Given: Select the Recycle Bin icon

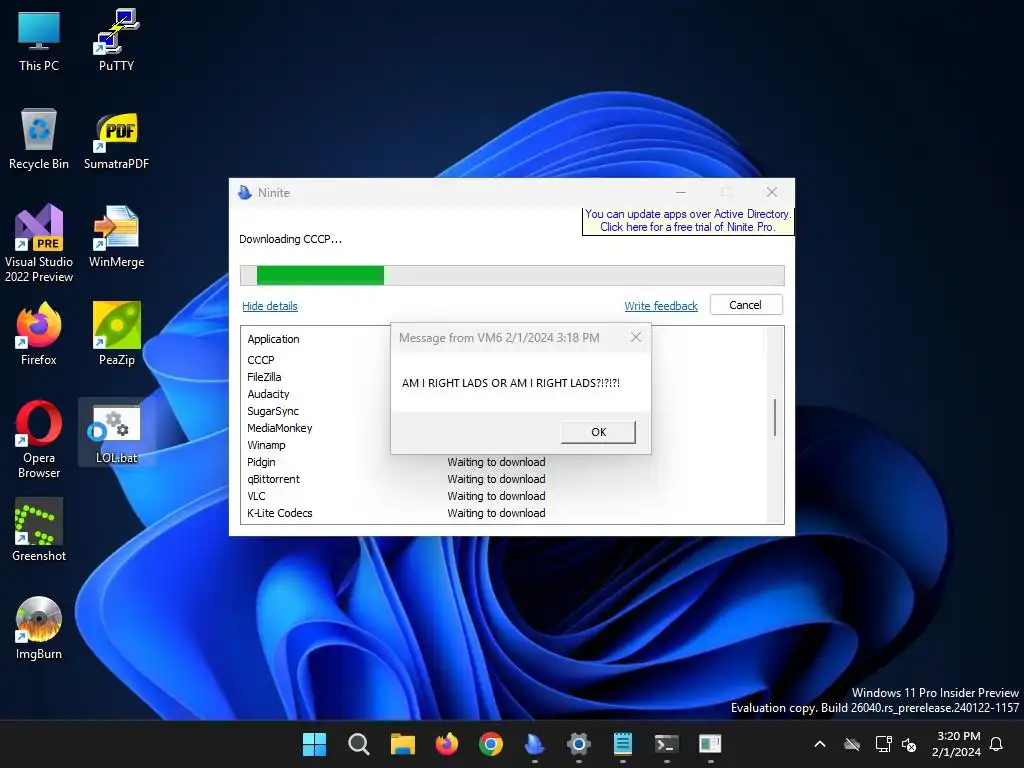Looking at the screenshot, I should [39, 139].
